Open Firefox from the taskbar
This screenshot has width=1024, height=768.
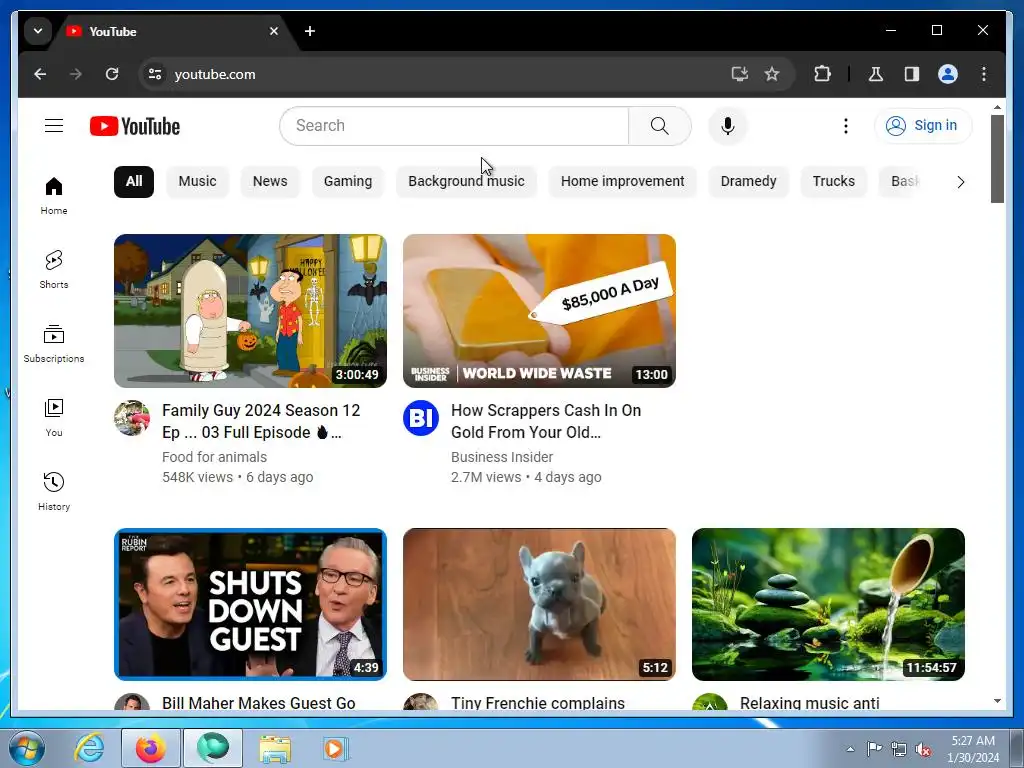(x=150, y=748)
